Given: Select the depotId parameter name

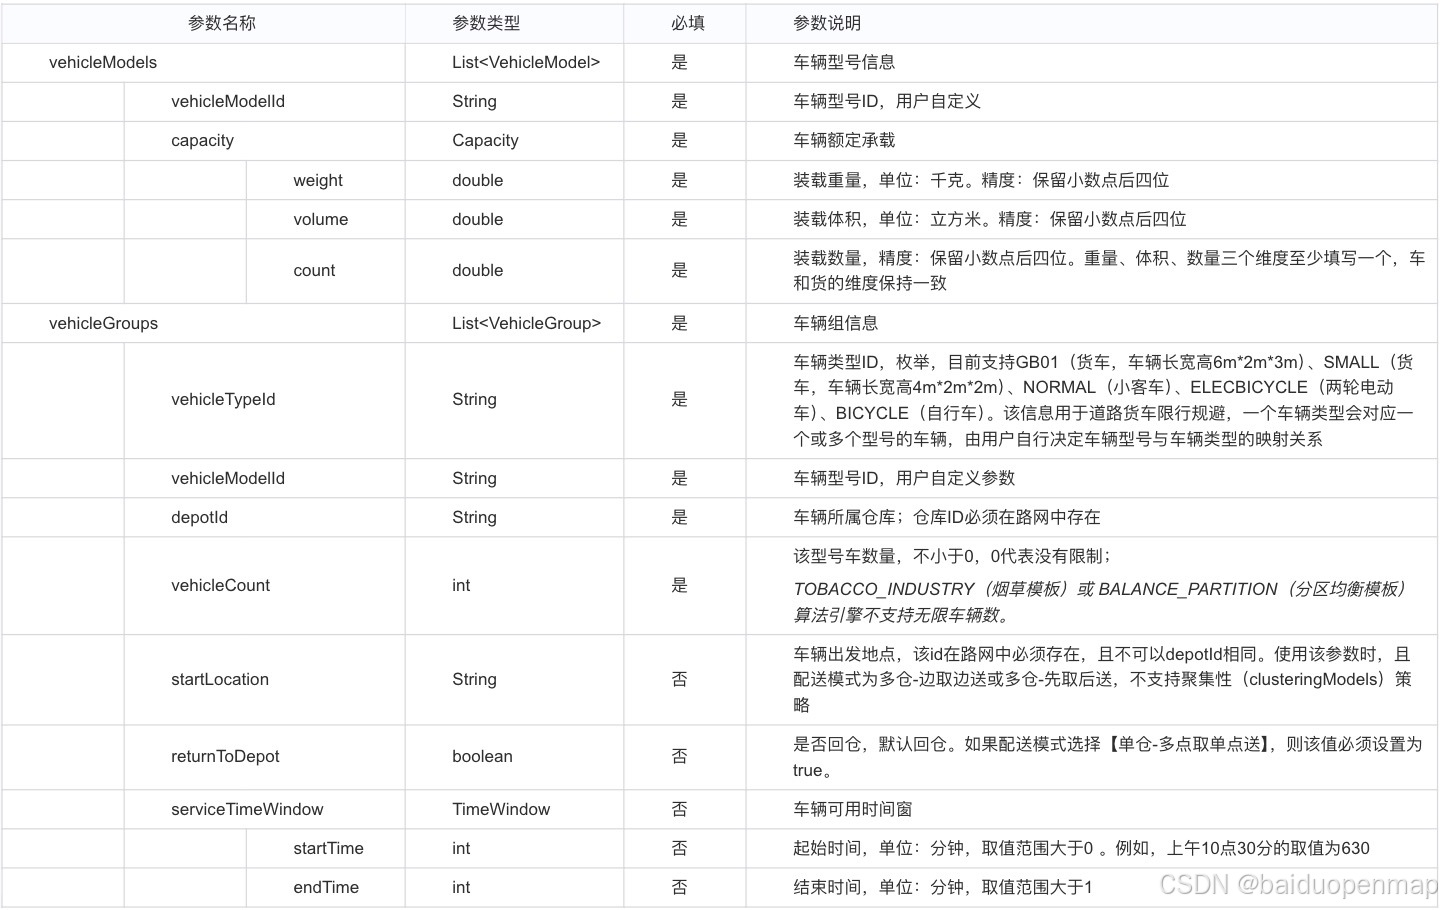Looking at the screenshot, I should pos(199,517).
